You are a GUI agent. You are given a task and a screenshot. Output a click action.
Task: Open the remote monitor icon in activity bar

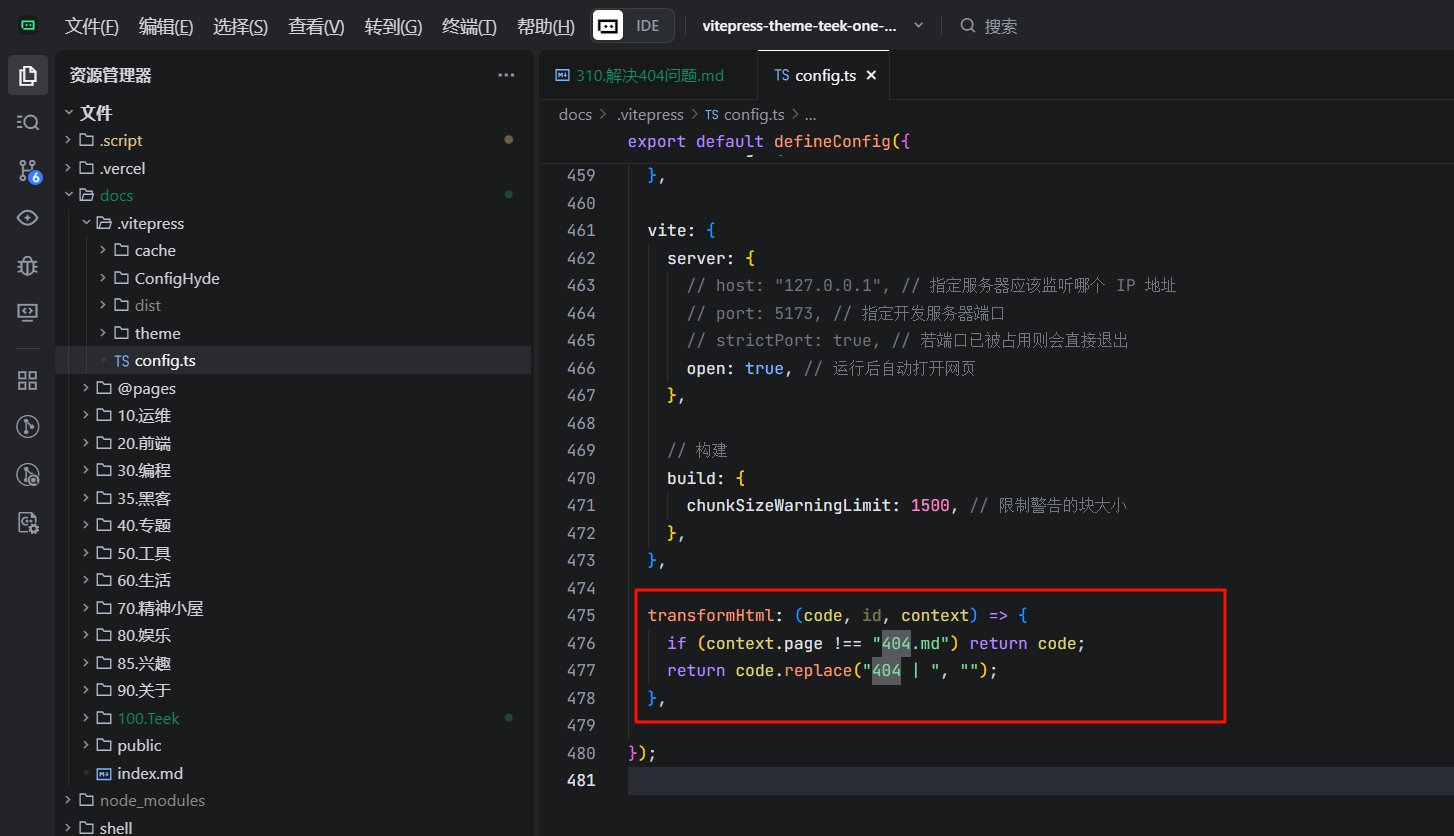pos(28,313)
